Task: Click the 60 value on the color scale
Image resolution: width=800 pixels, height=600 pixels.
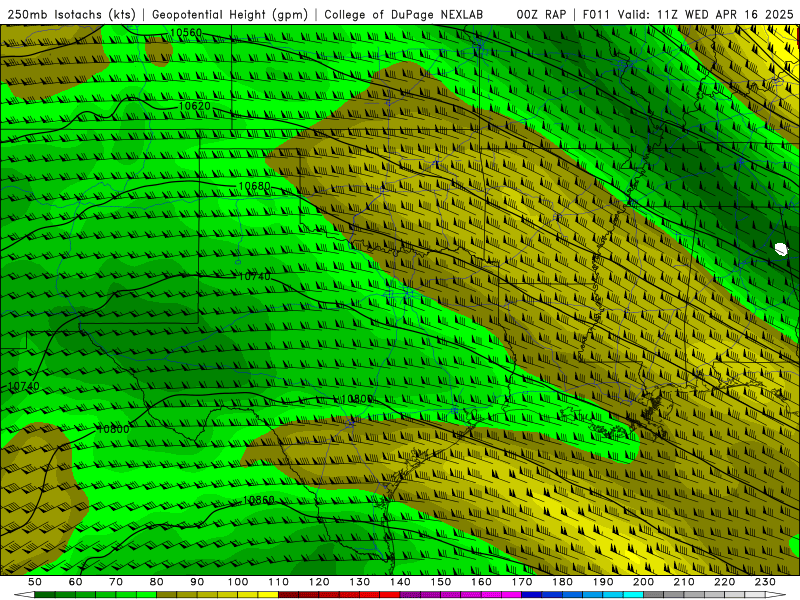Action: click(x=76, y=582)
